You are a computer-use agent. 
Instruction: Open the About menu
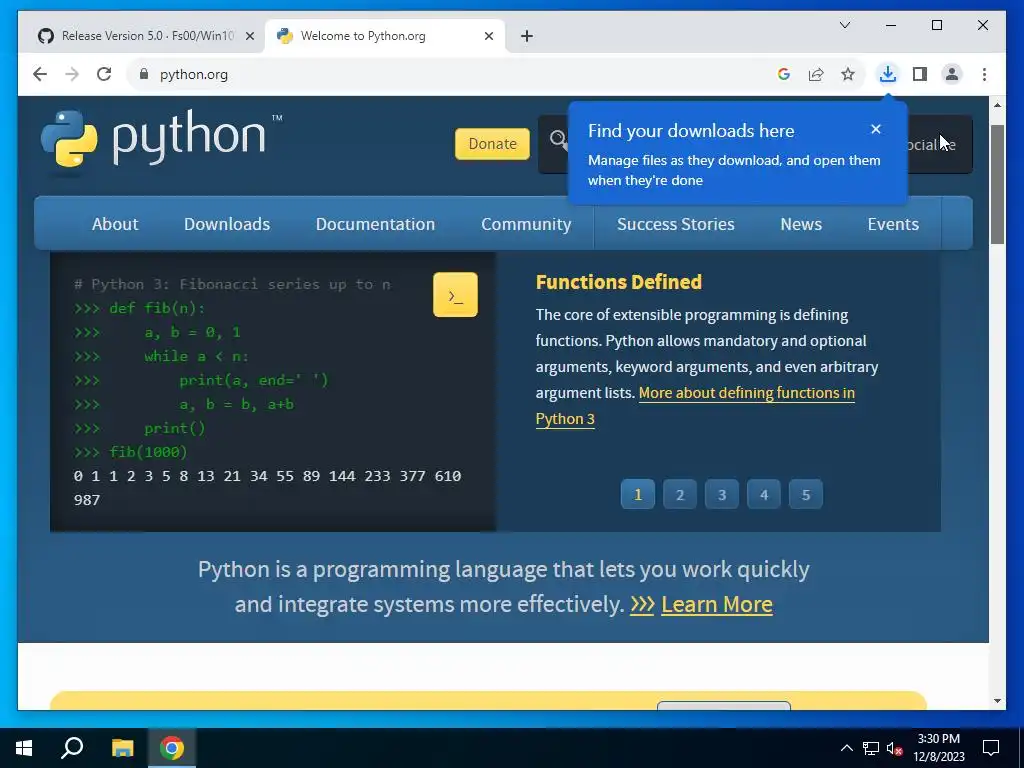click(x=115, y=224)
